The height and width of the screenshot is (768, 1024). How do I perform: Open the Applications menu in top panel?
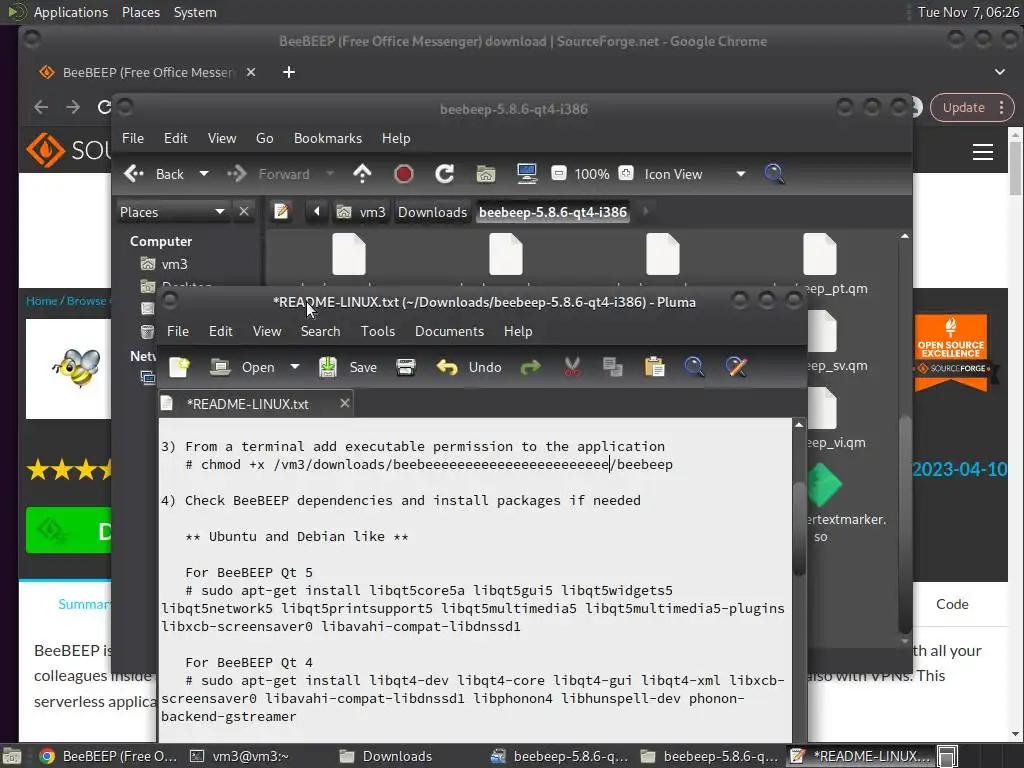[x=71, y=12]
